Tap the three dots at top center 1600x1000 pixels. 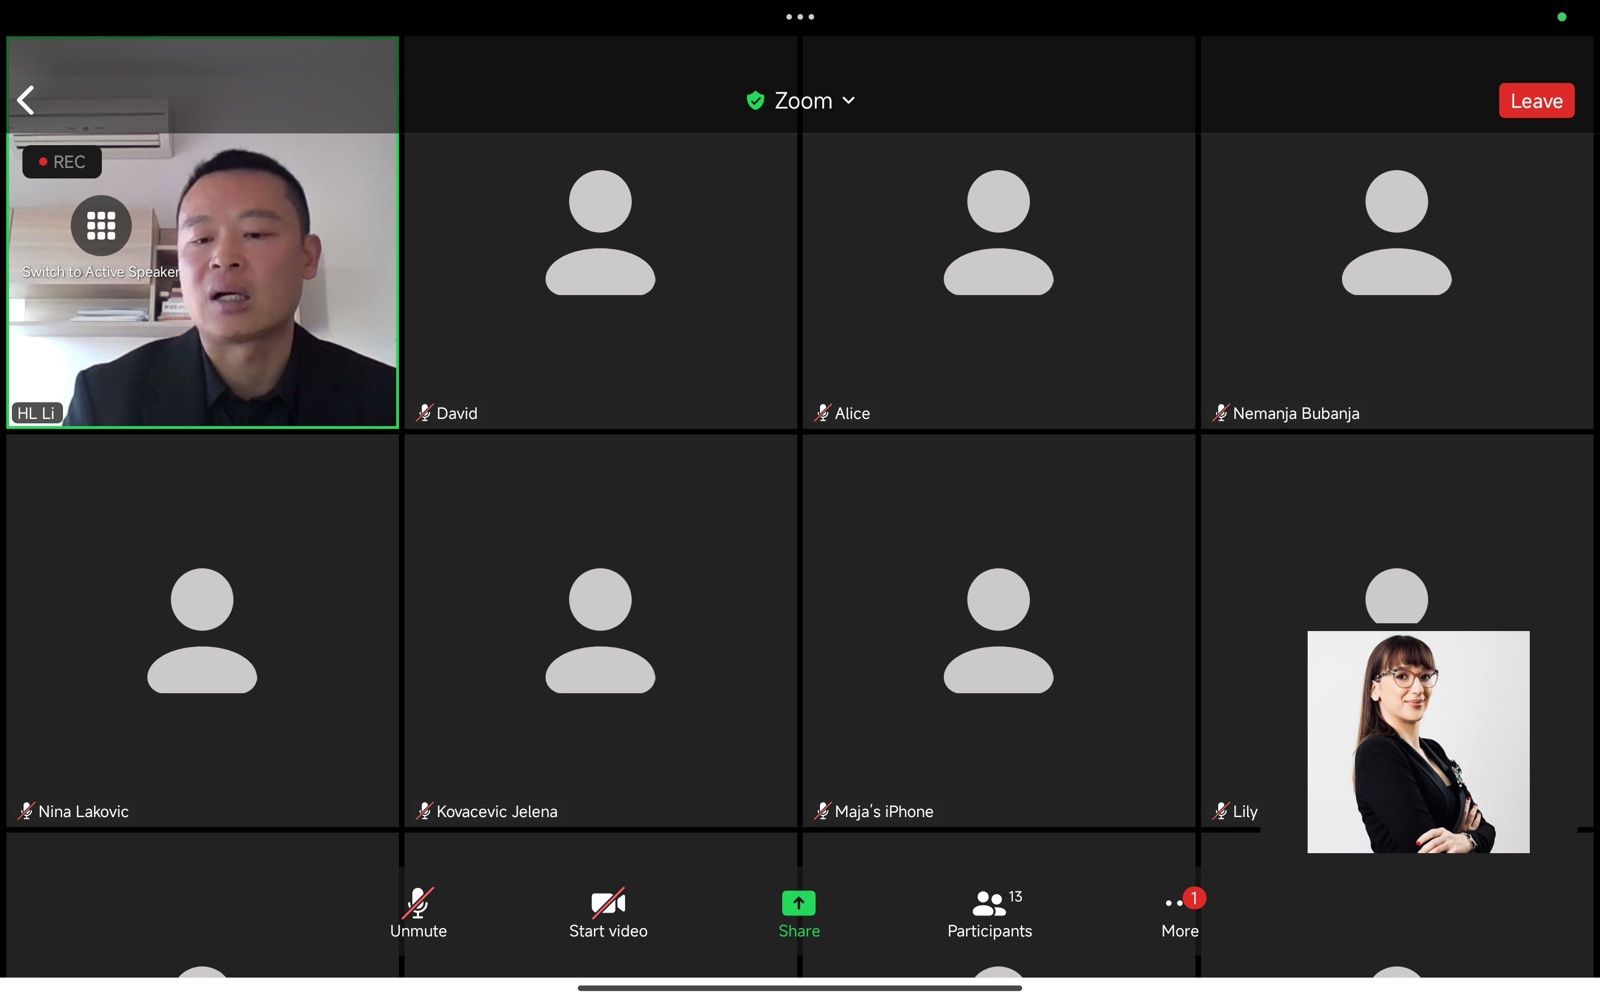click(799, 17)
